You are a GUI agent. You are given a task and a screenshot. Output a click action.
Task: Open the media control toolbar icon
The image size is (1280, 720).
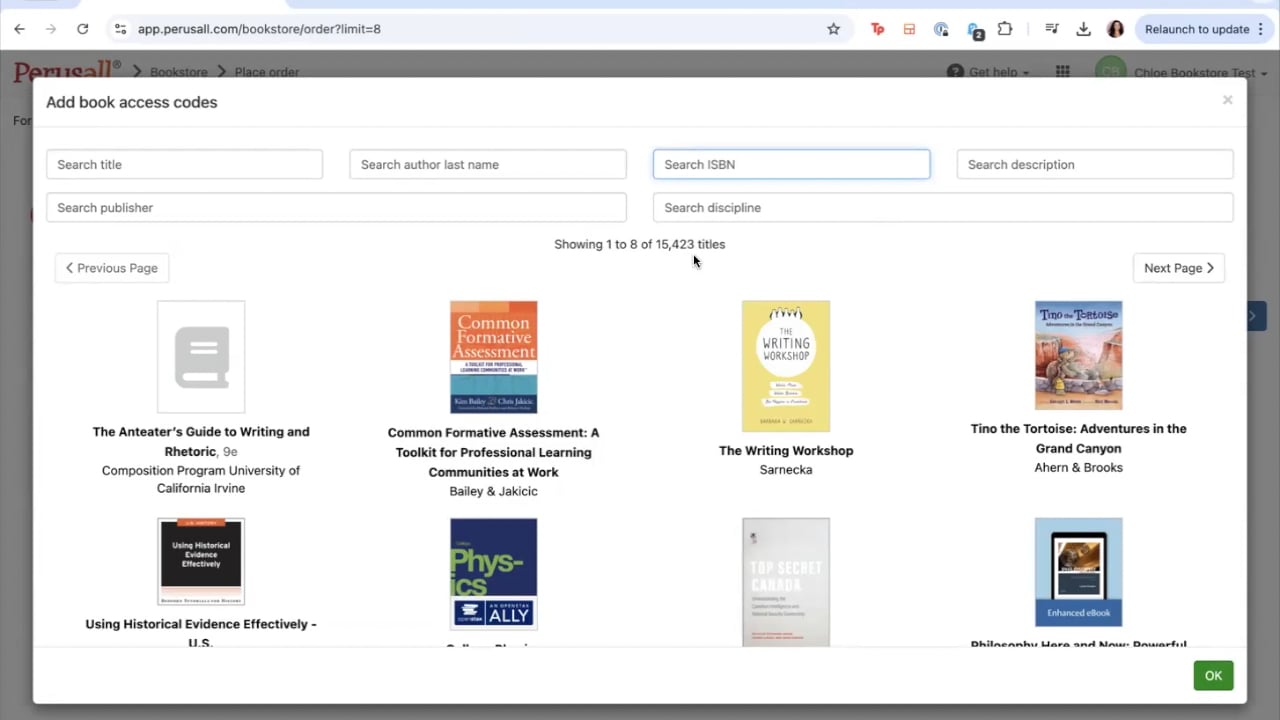(1051, 29)
